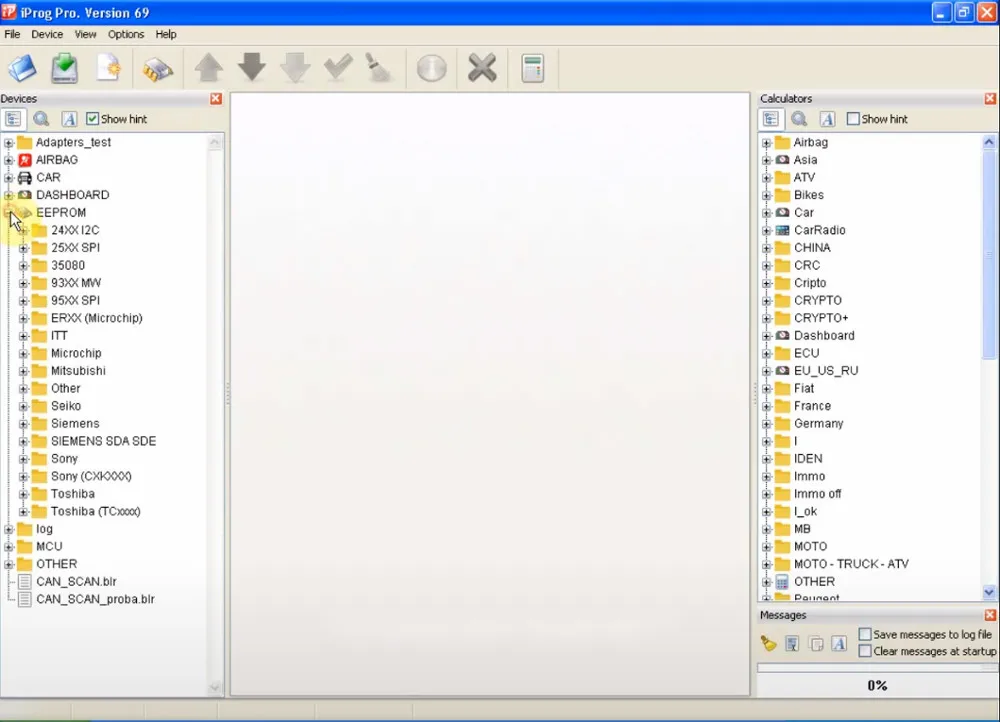Select the Dashboard calculator item
Screen dimensions: 1000x722
(824, 335)
